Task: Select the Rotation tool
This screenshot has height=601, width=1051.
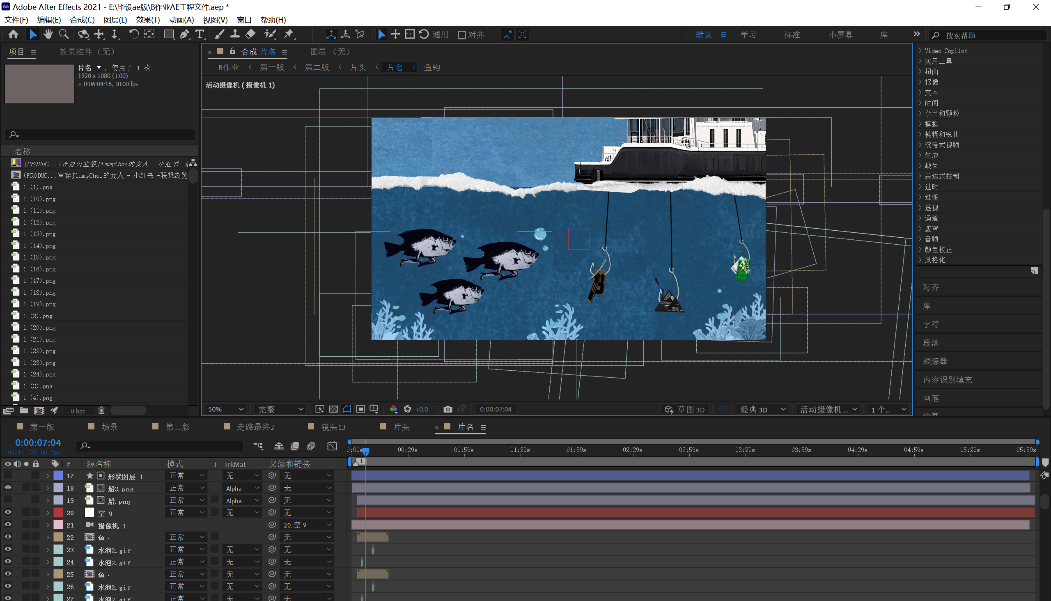Action: point(134,34)
